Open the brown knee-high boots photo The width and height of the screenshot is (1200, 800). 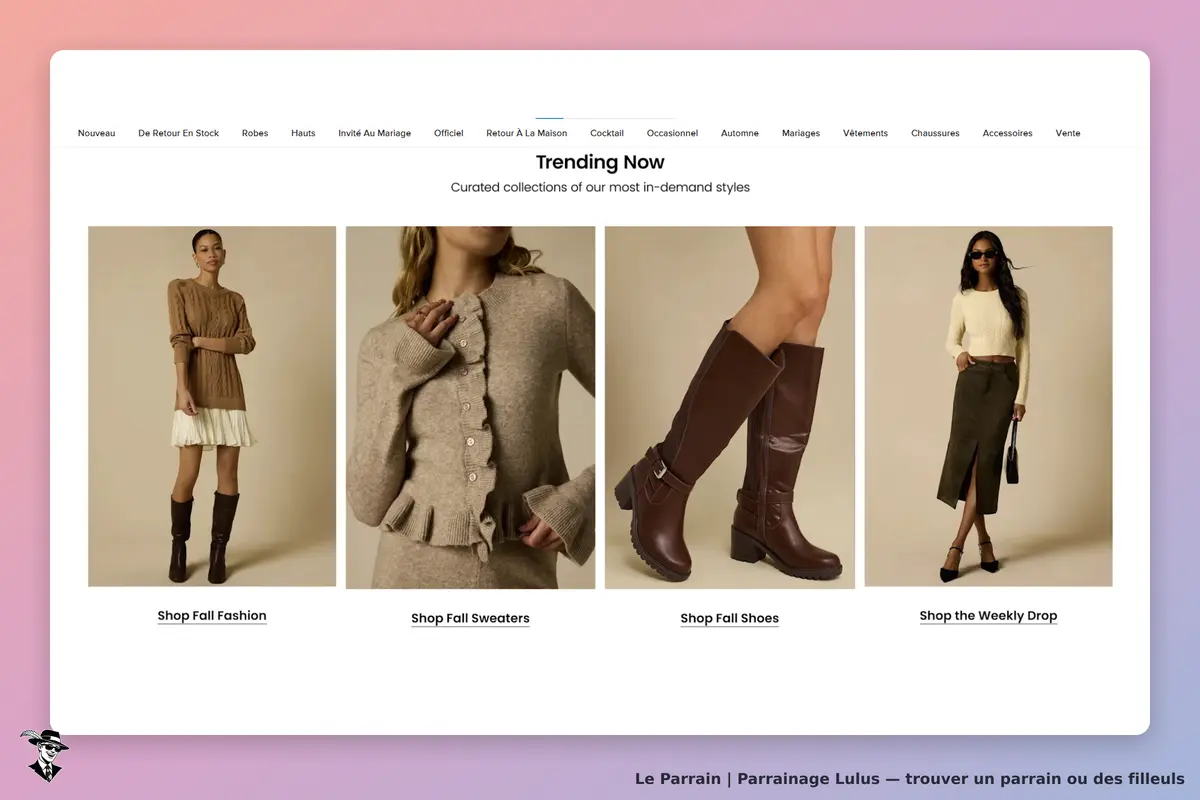[x=730, y=407]
